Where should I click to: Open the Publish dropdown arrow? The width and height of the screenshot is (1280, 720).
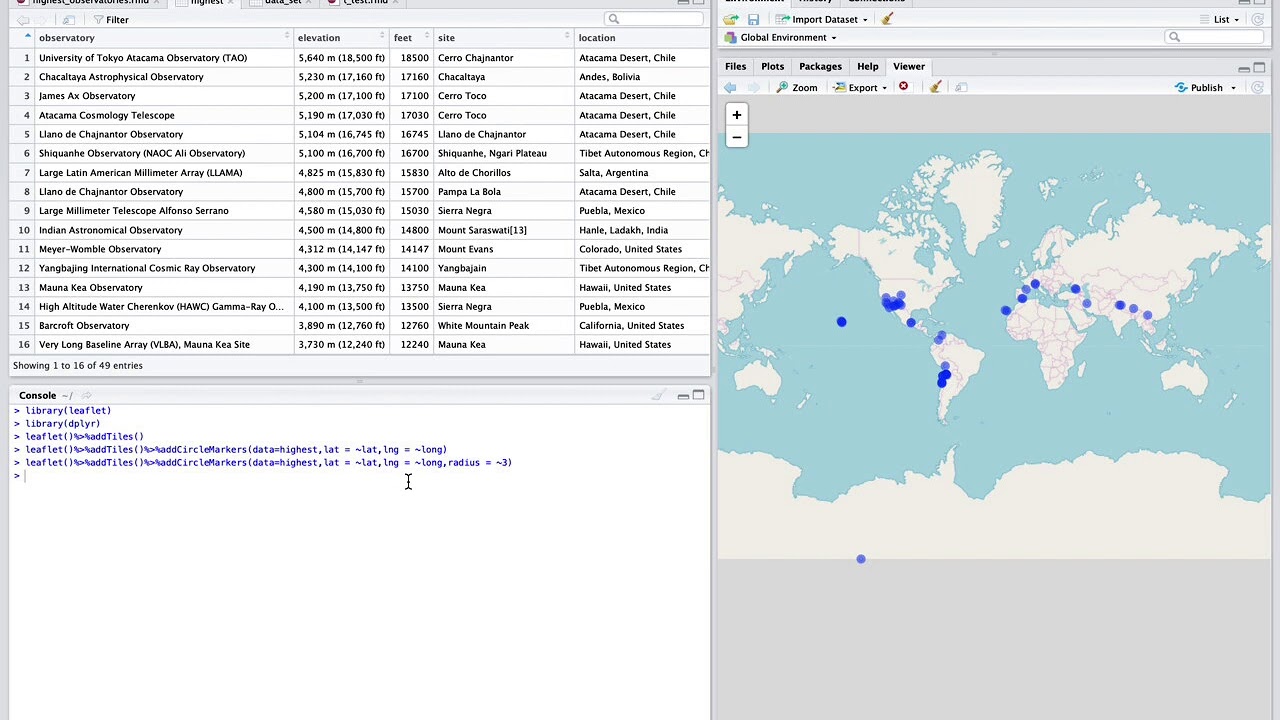(1233, 88)
